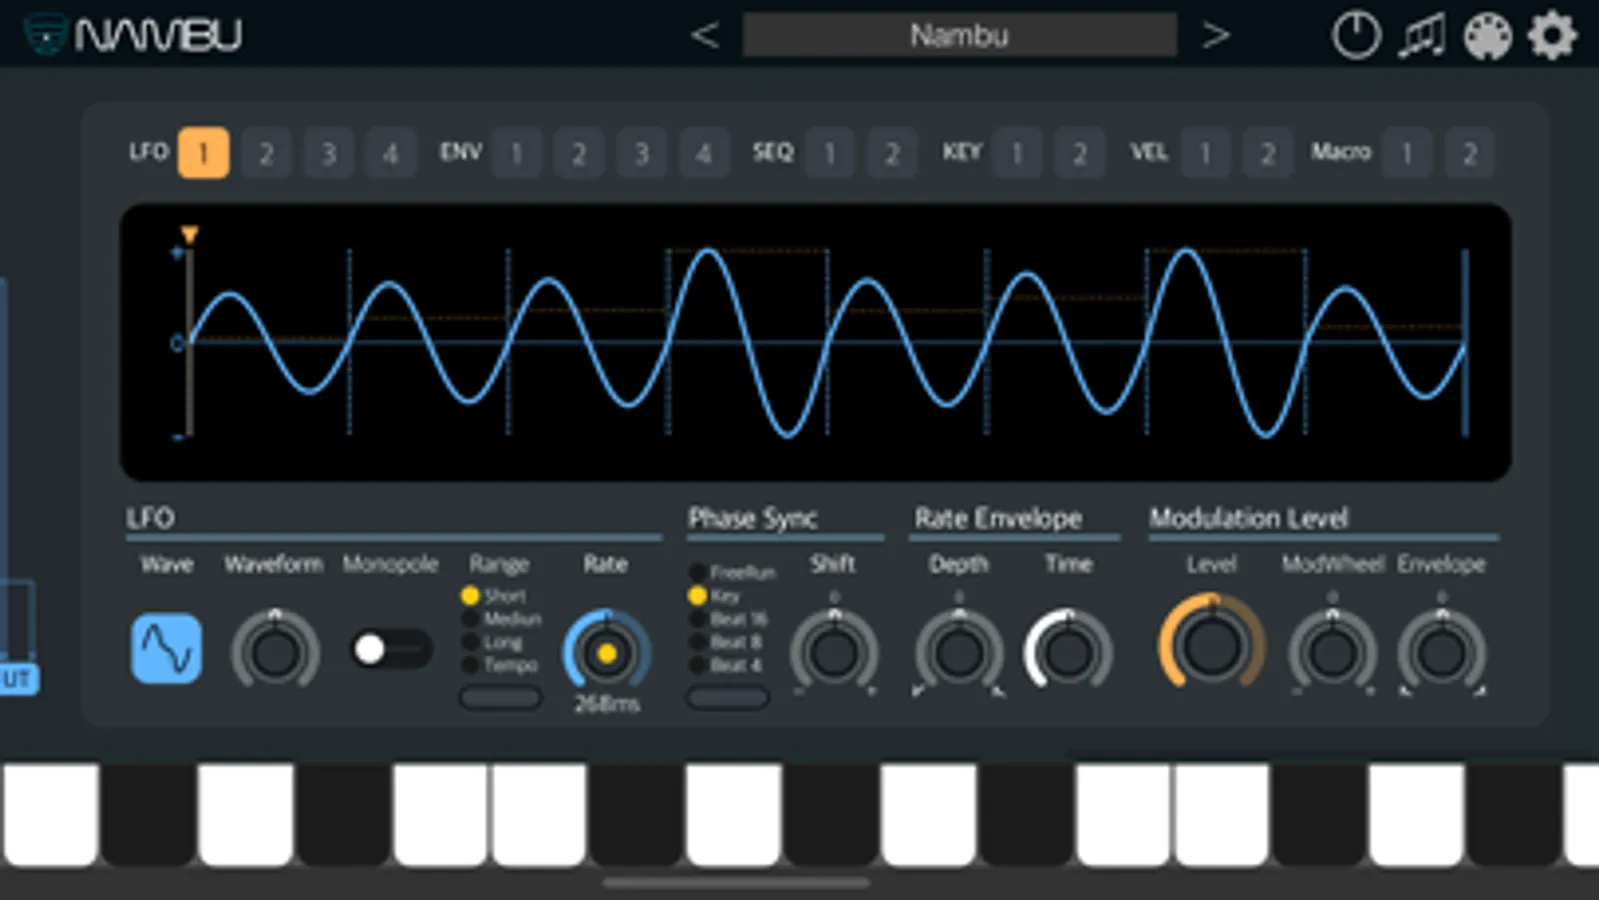Screen dimensions: 1599x900
Task: Click the orange start marker in waveform display
Action: [x=189, y=235]
